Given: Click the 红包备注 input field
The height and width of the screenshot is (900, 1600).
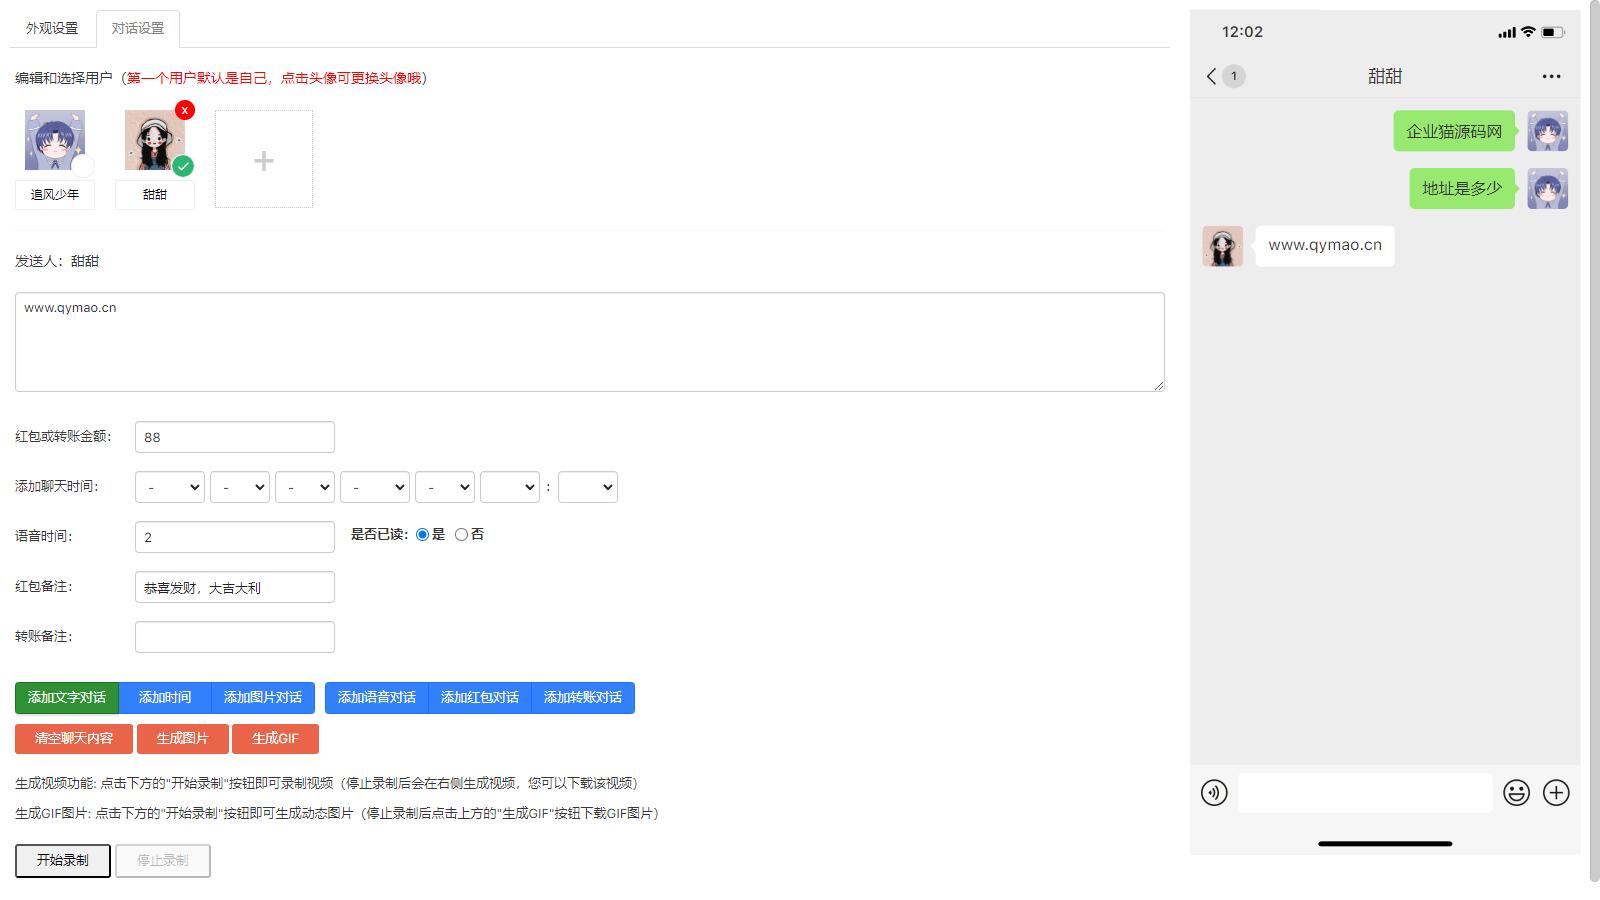Looking at the screenshot, I should pyautogui.click(x=235, y=587).
